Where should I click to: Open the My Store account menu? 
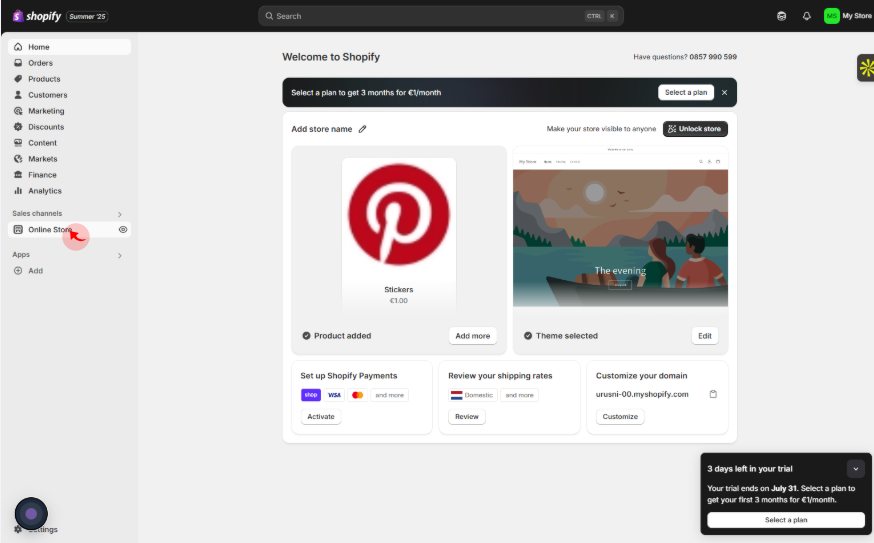click(848, 16)
